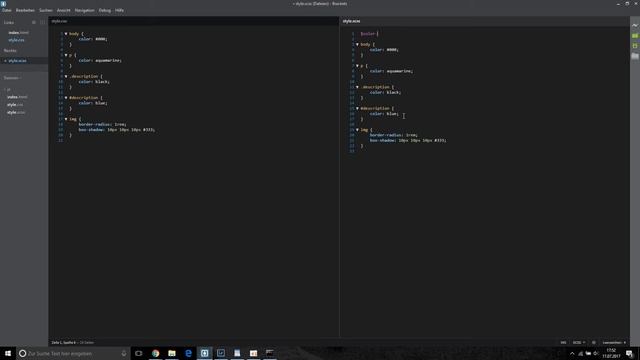Screen dimensions: 640x360
Task: Fold the body rule in left pane
Action: point(66,34)
